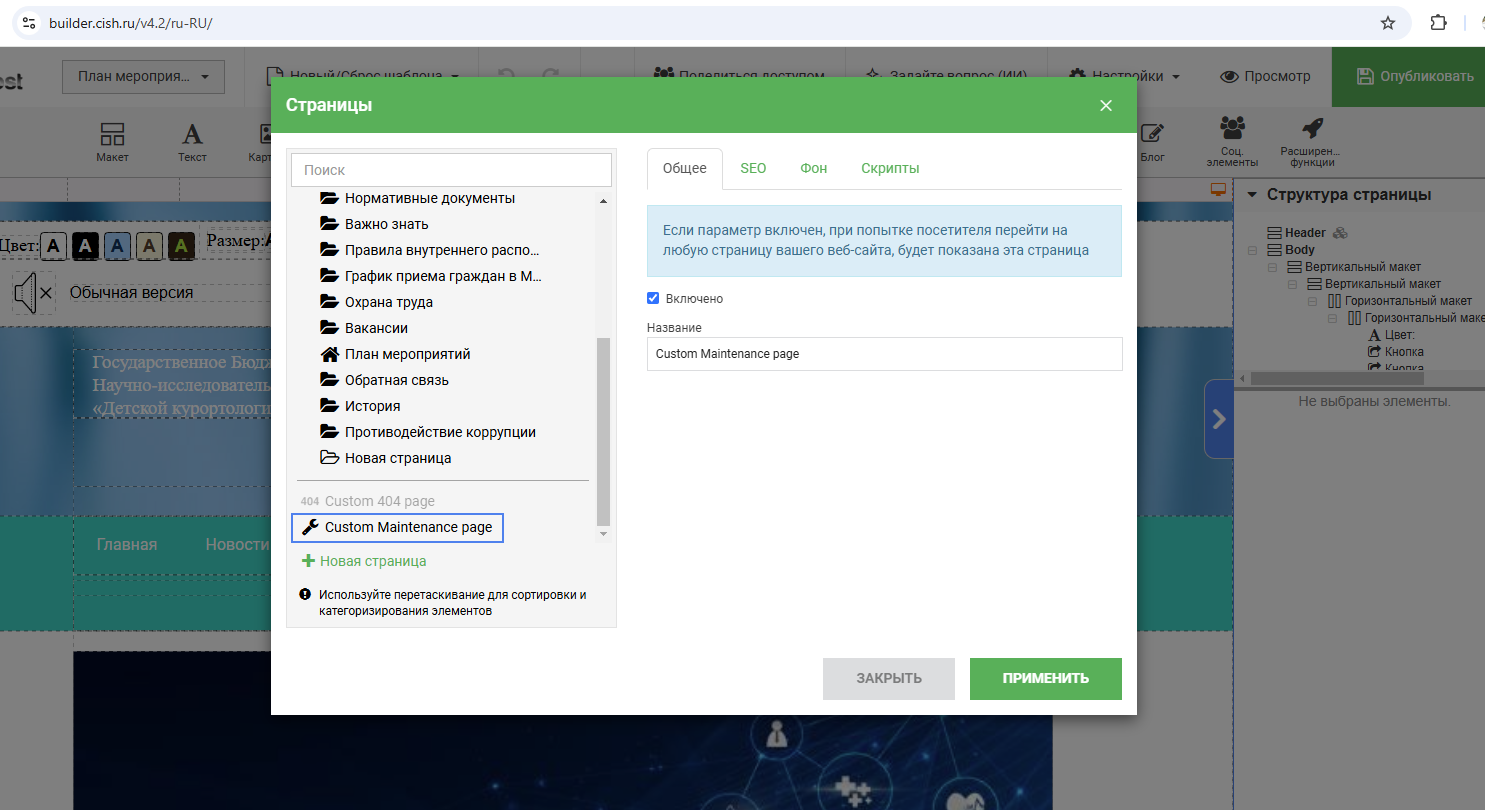Choose the blue color scheme swatch
The width and height of the screenshot is (1485, 810).
click(117, 245)
